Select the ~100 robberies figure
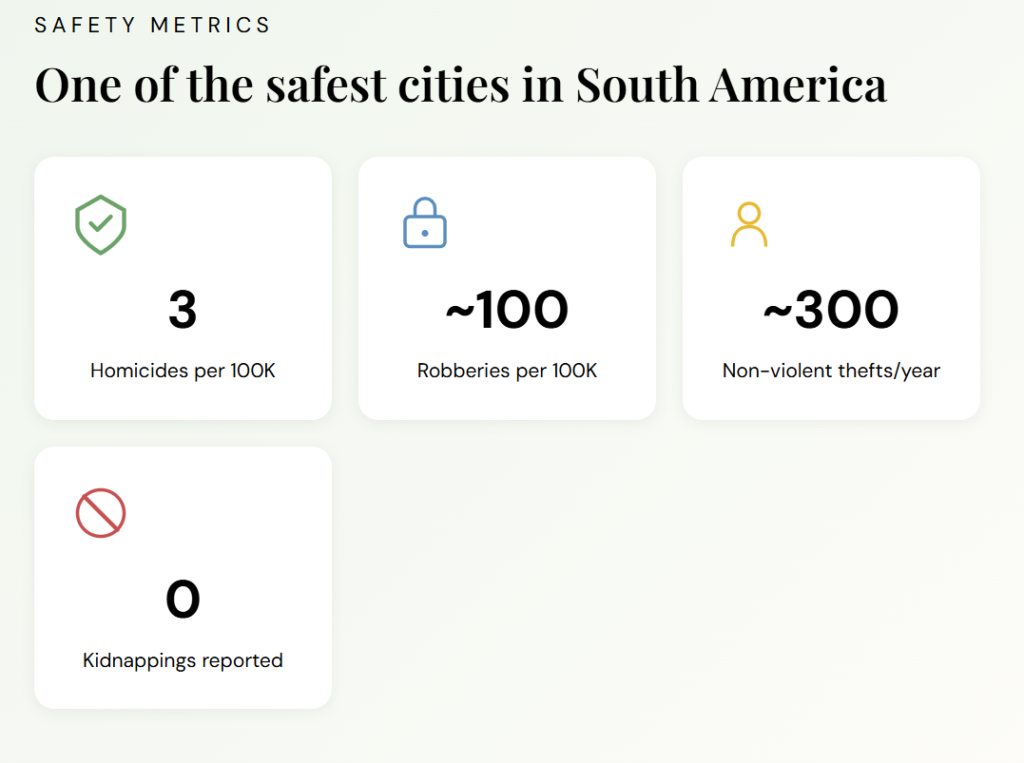Image resolution: width=1024 pixels, height=763 pixels. pyautogui.click(x=507, y=310)
